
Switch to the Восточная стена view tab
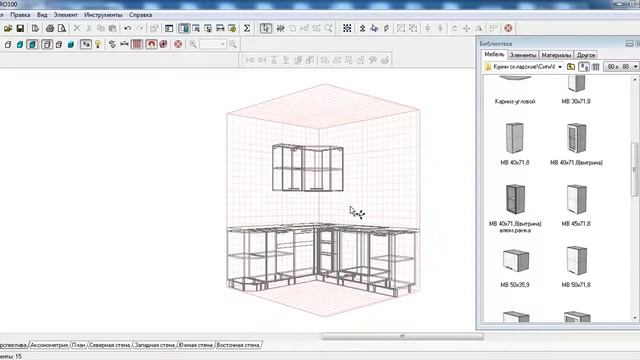(x=238, y=345)
